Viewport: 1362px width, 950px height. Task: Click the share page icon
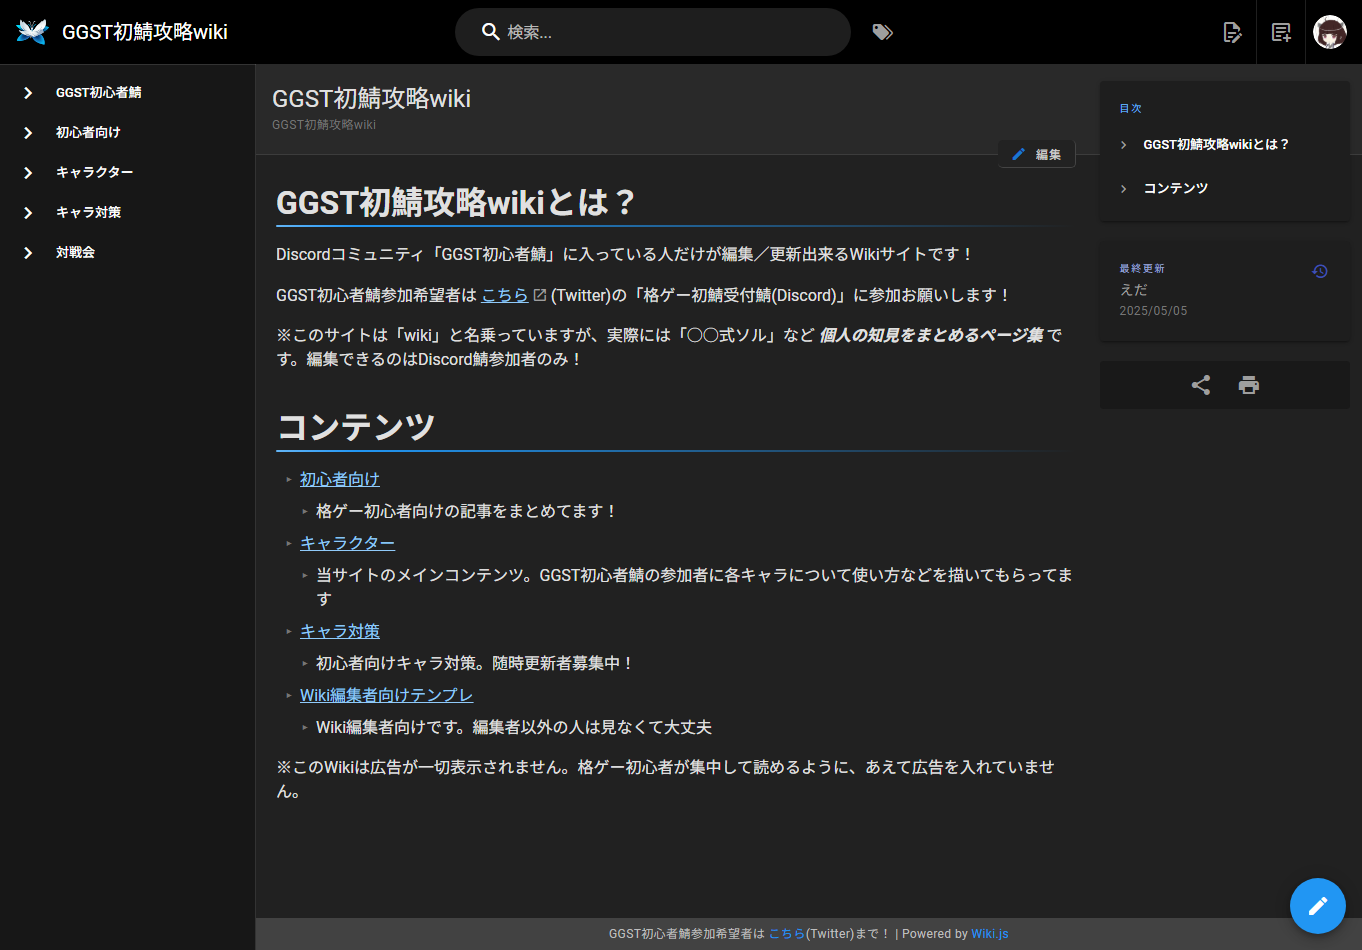coord(1201,385)
